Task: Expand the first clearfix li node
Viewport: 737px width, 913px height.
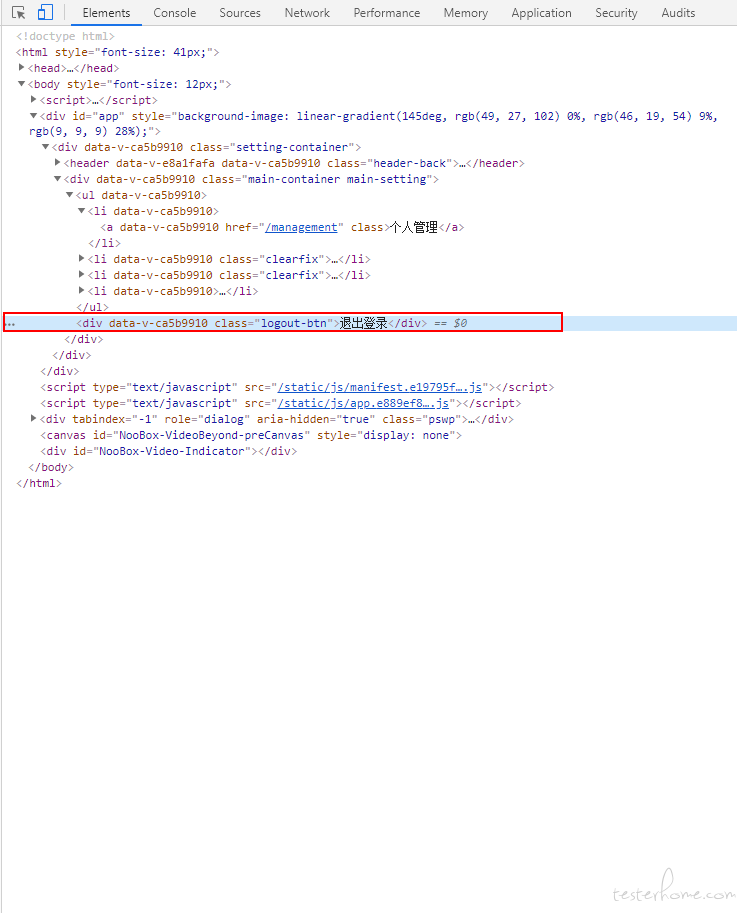Action: tap(82, 258)
